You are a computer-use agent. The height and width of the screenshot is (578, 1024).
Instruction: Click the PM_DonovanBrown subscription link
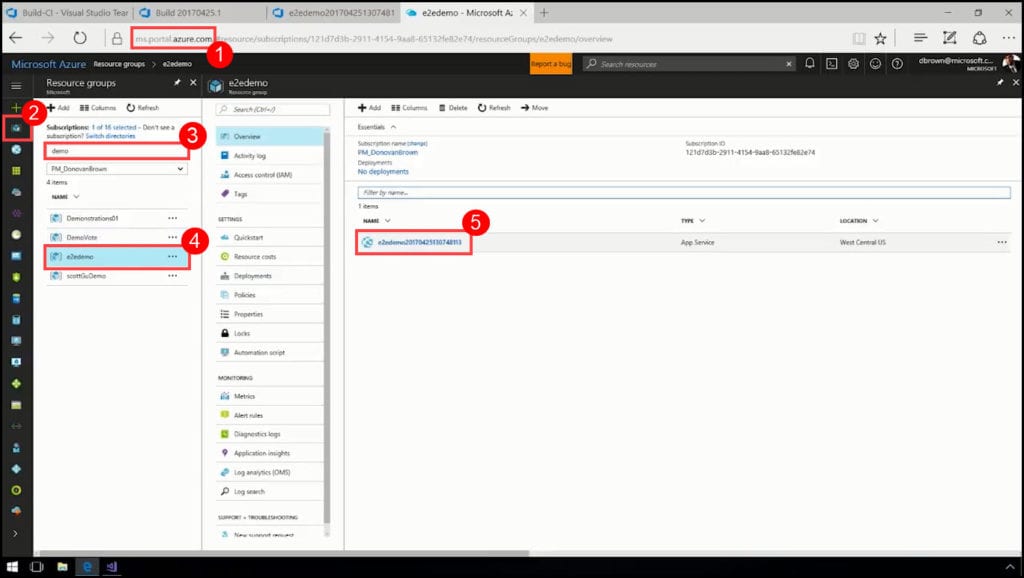(387, 152)
